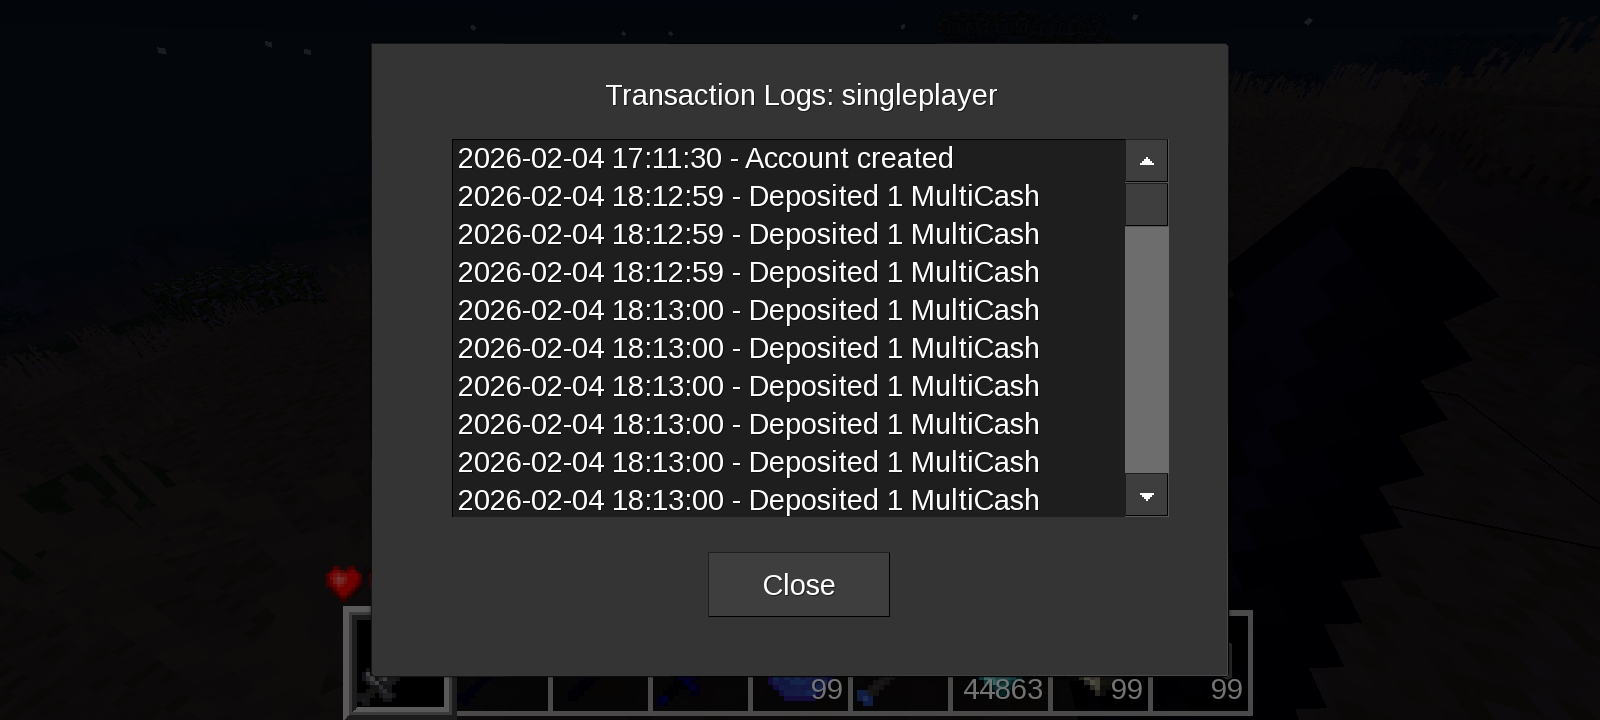Screen dimensions: 1600x720
Task: Click the transaction log scrollbar thumb
Action: tap(1146, 204)
